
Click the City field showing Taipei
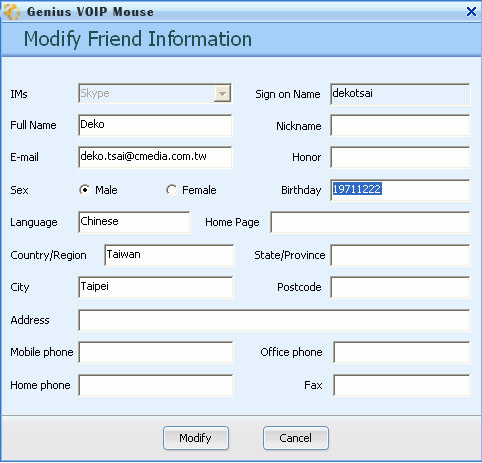tap(155, 287)
